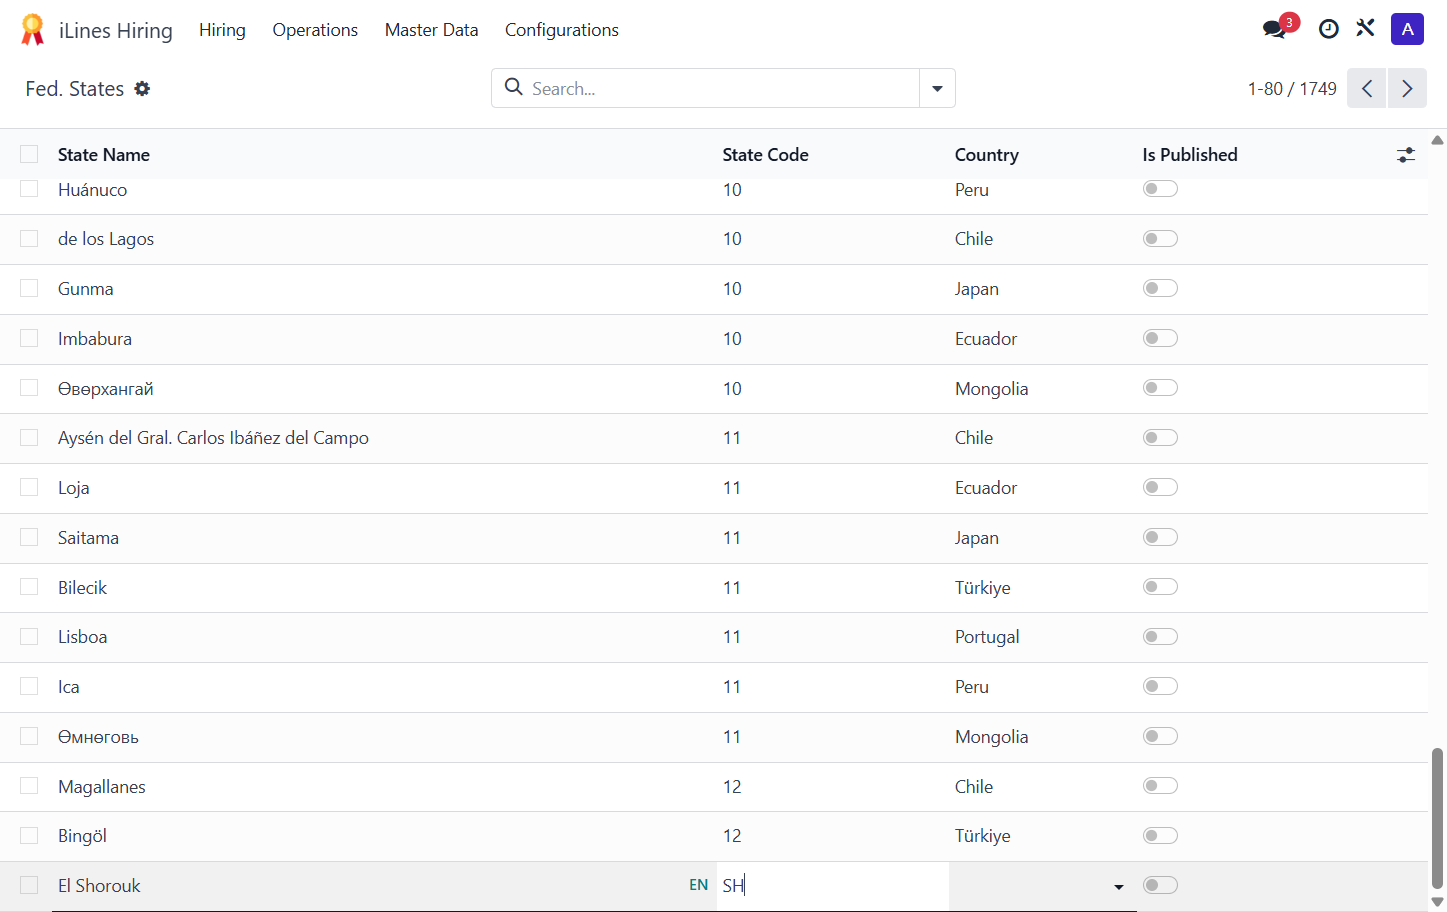Open the activities clock icon

(x=1328, y=29)
